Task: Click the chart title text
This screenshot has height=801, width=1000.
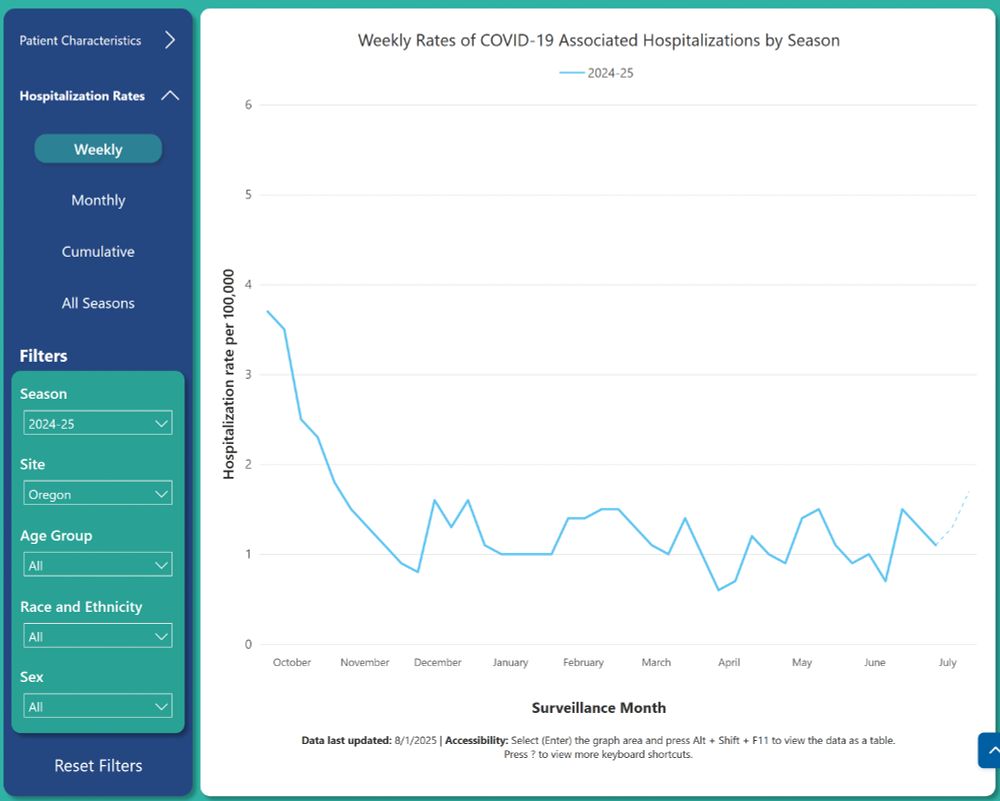Action: [x=598, y=40]
